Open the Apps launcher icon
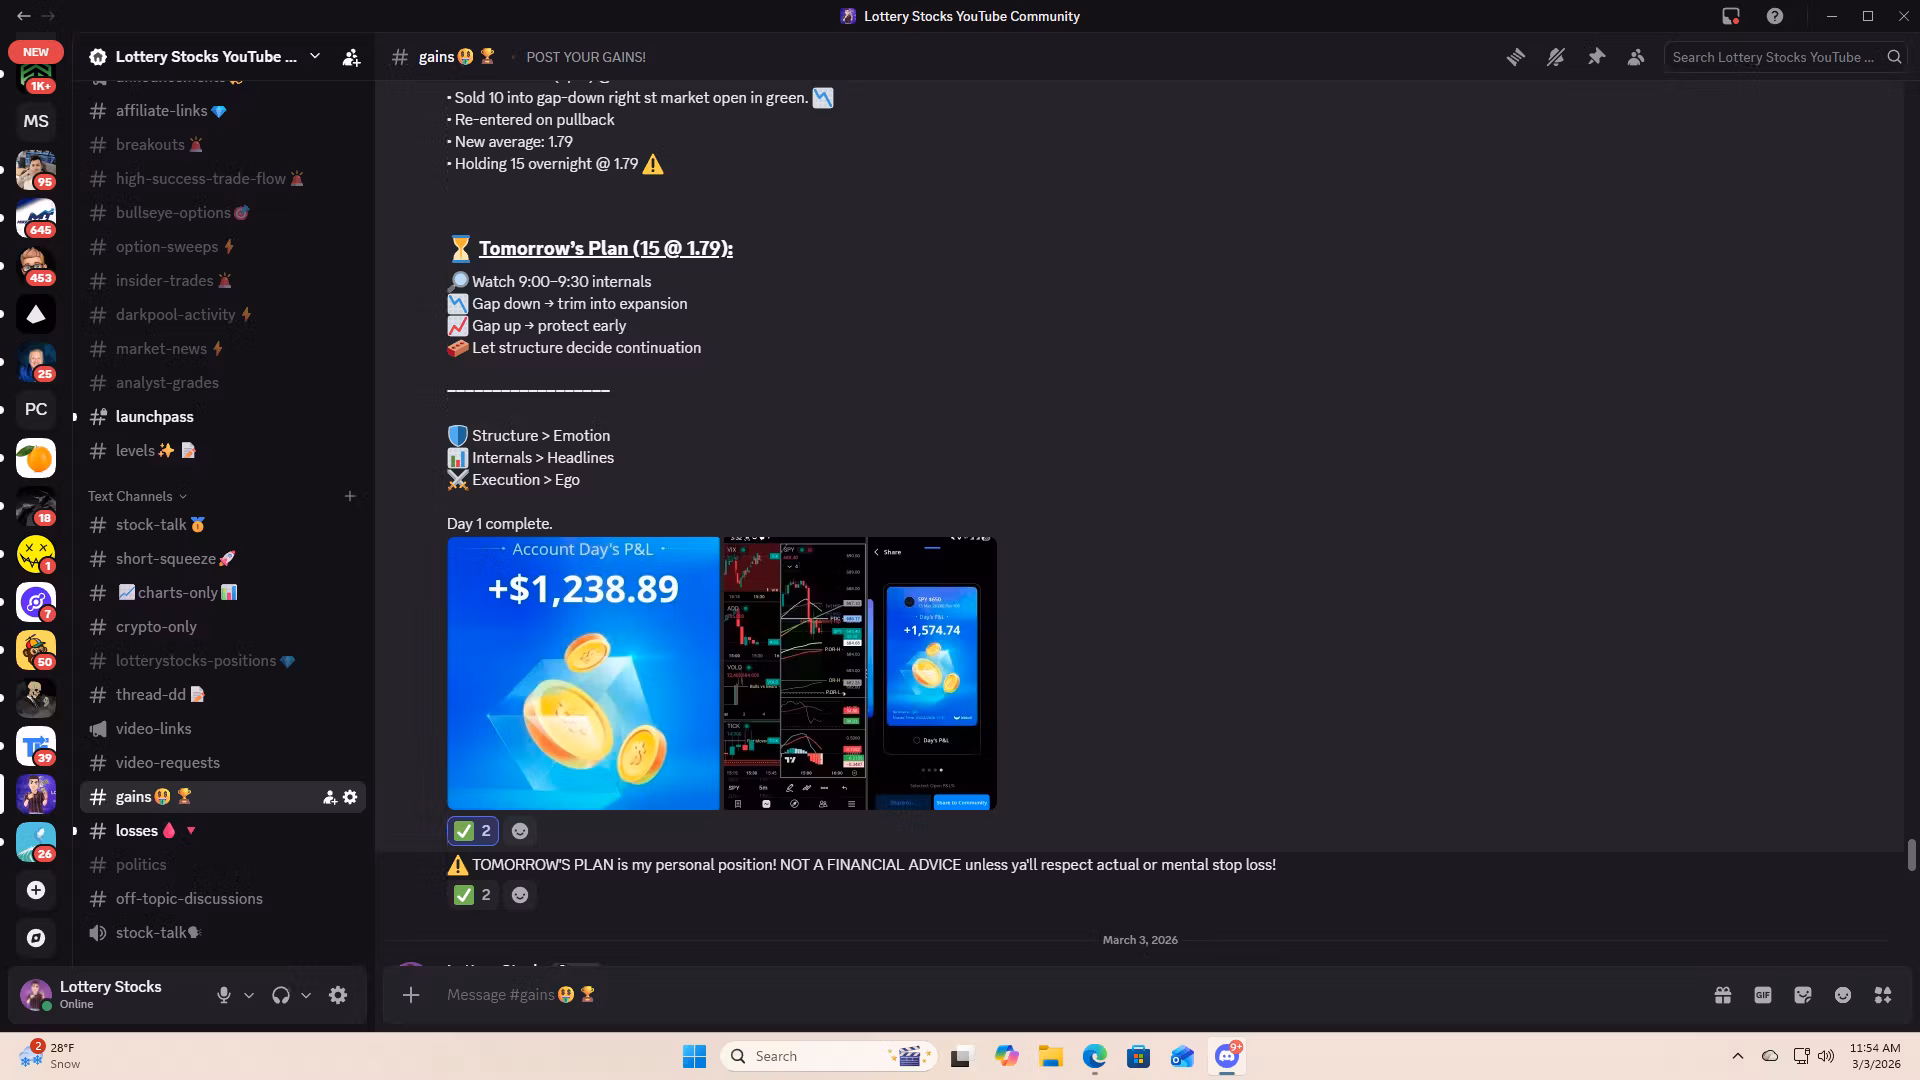The width and height of the screenshot is (1920, 1080). click(1883, 995)
